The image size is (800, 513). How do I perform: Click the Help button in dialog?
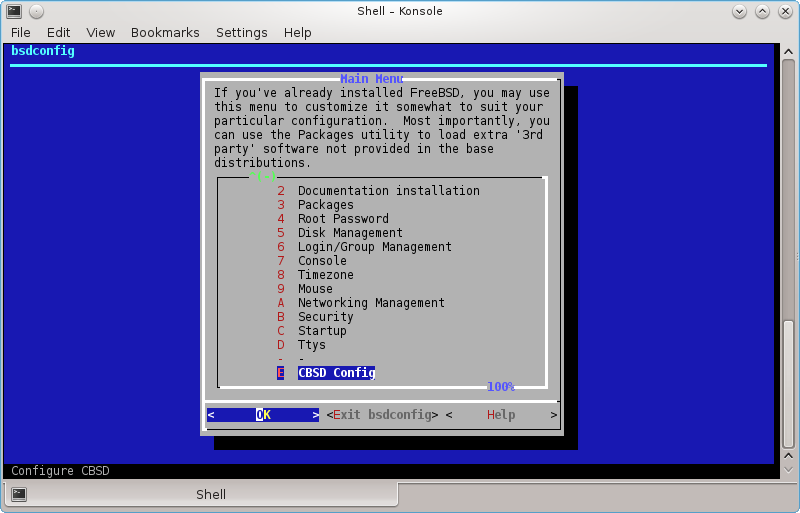[x=501, y=415]
